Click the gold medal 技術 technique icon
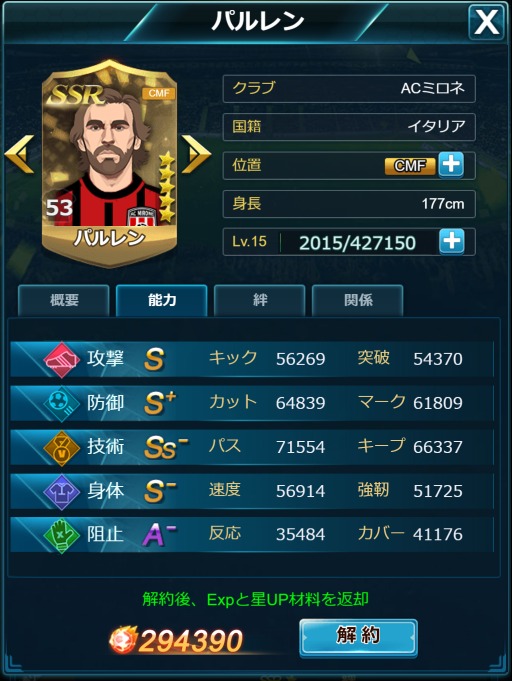 click(61, 448)
